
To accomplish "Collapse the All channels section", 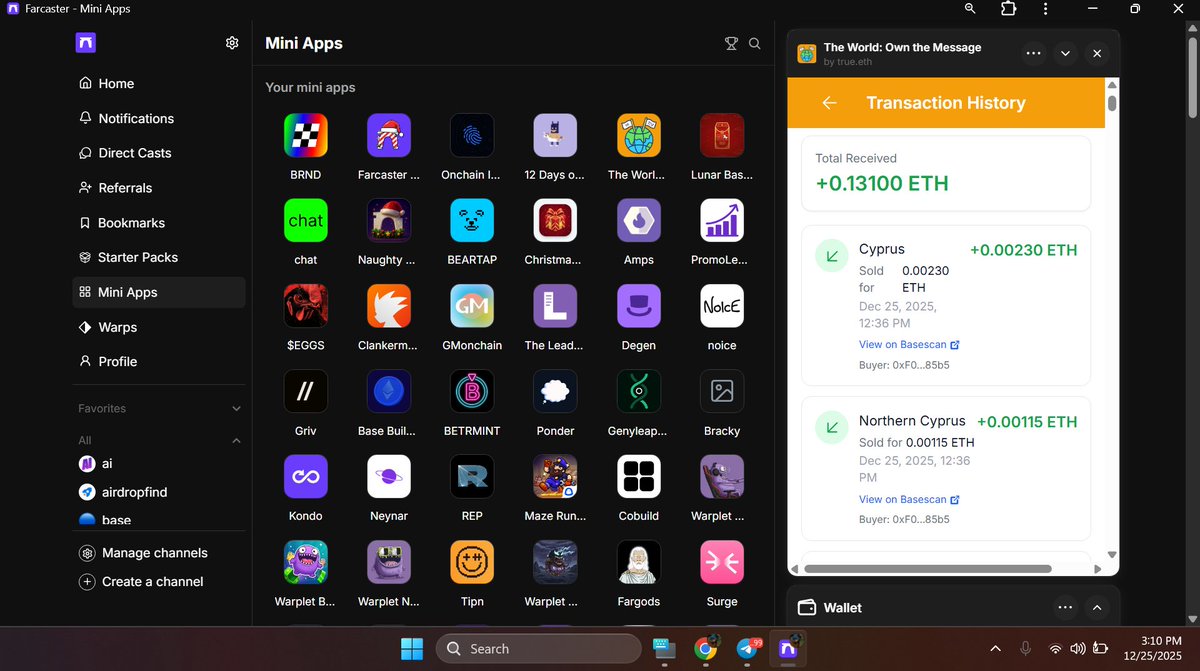I will click(237, 441).
